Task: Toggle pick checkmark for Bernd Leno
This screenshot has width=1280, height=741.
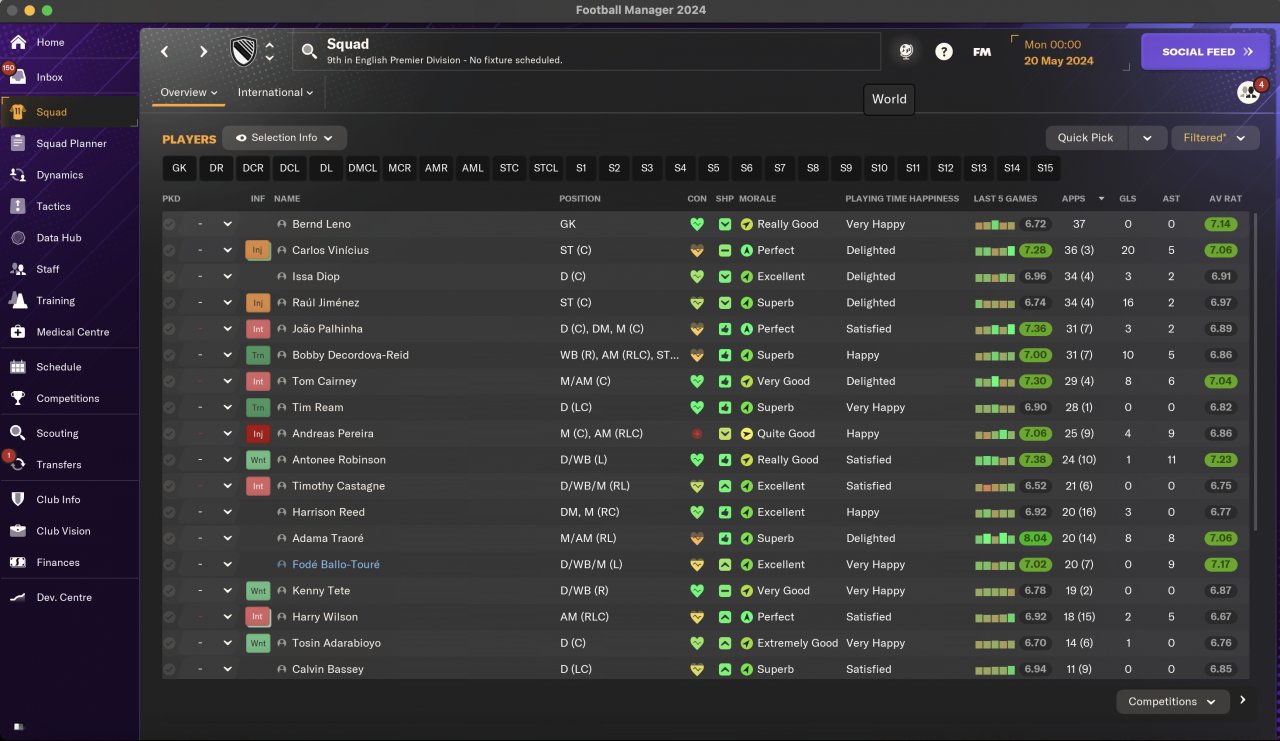Action: tap(169, 224)
